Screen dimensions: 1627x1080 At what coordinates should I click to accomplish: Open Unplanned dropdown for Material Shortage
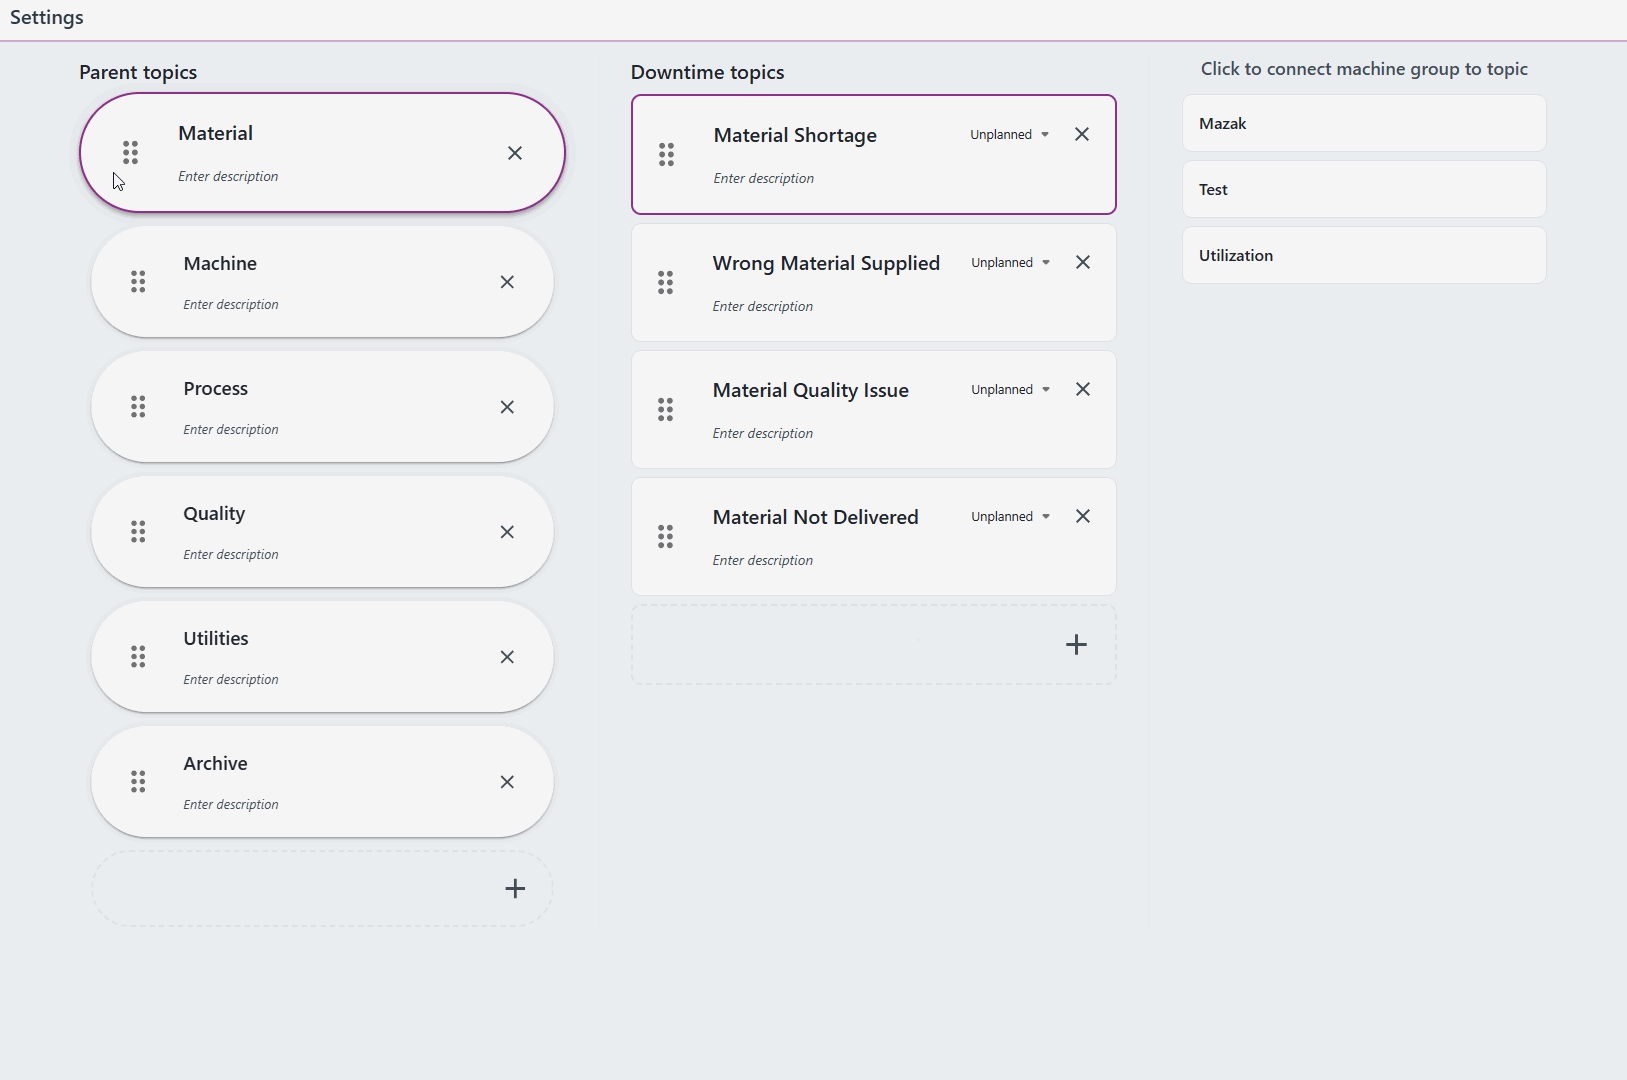(x=1009, y=135)
